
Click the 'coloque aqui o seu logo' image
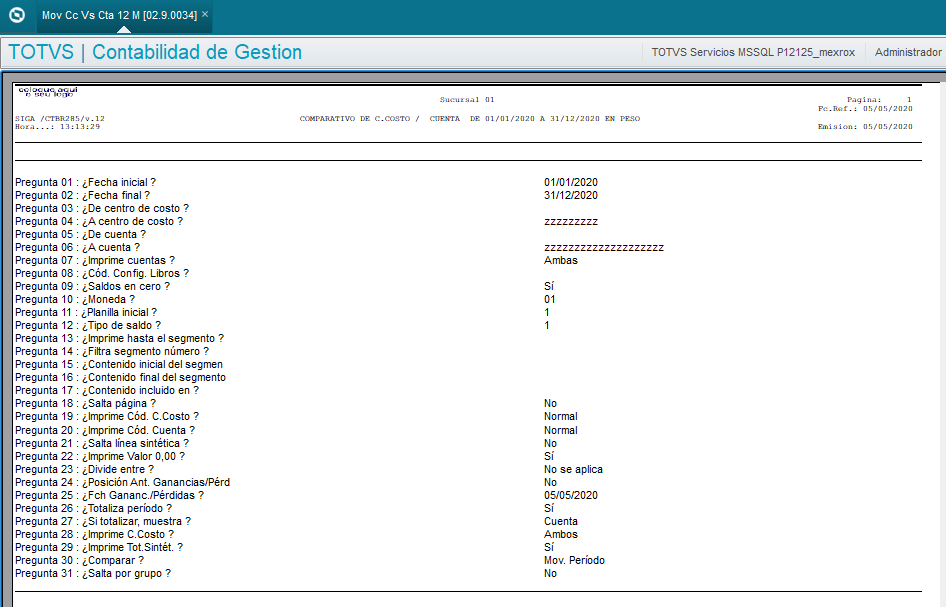pos(48,92)
